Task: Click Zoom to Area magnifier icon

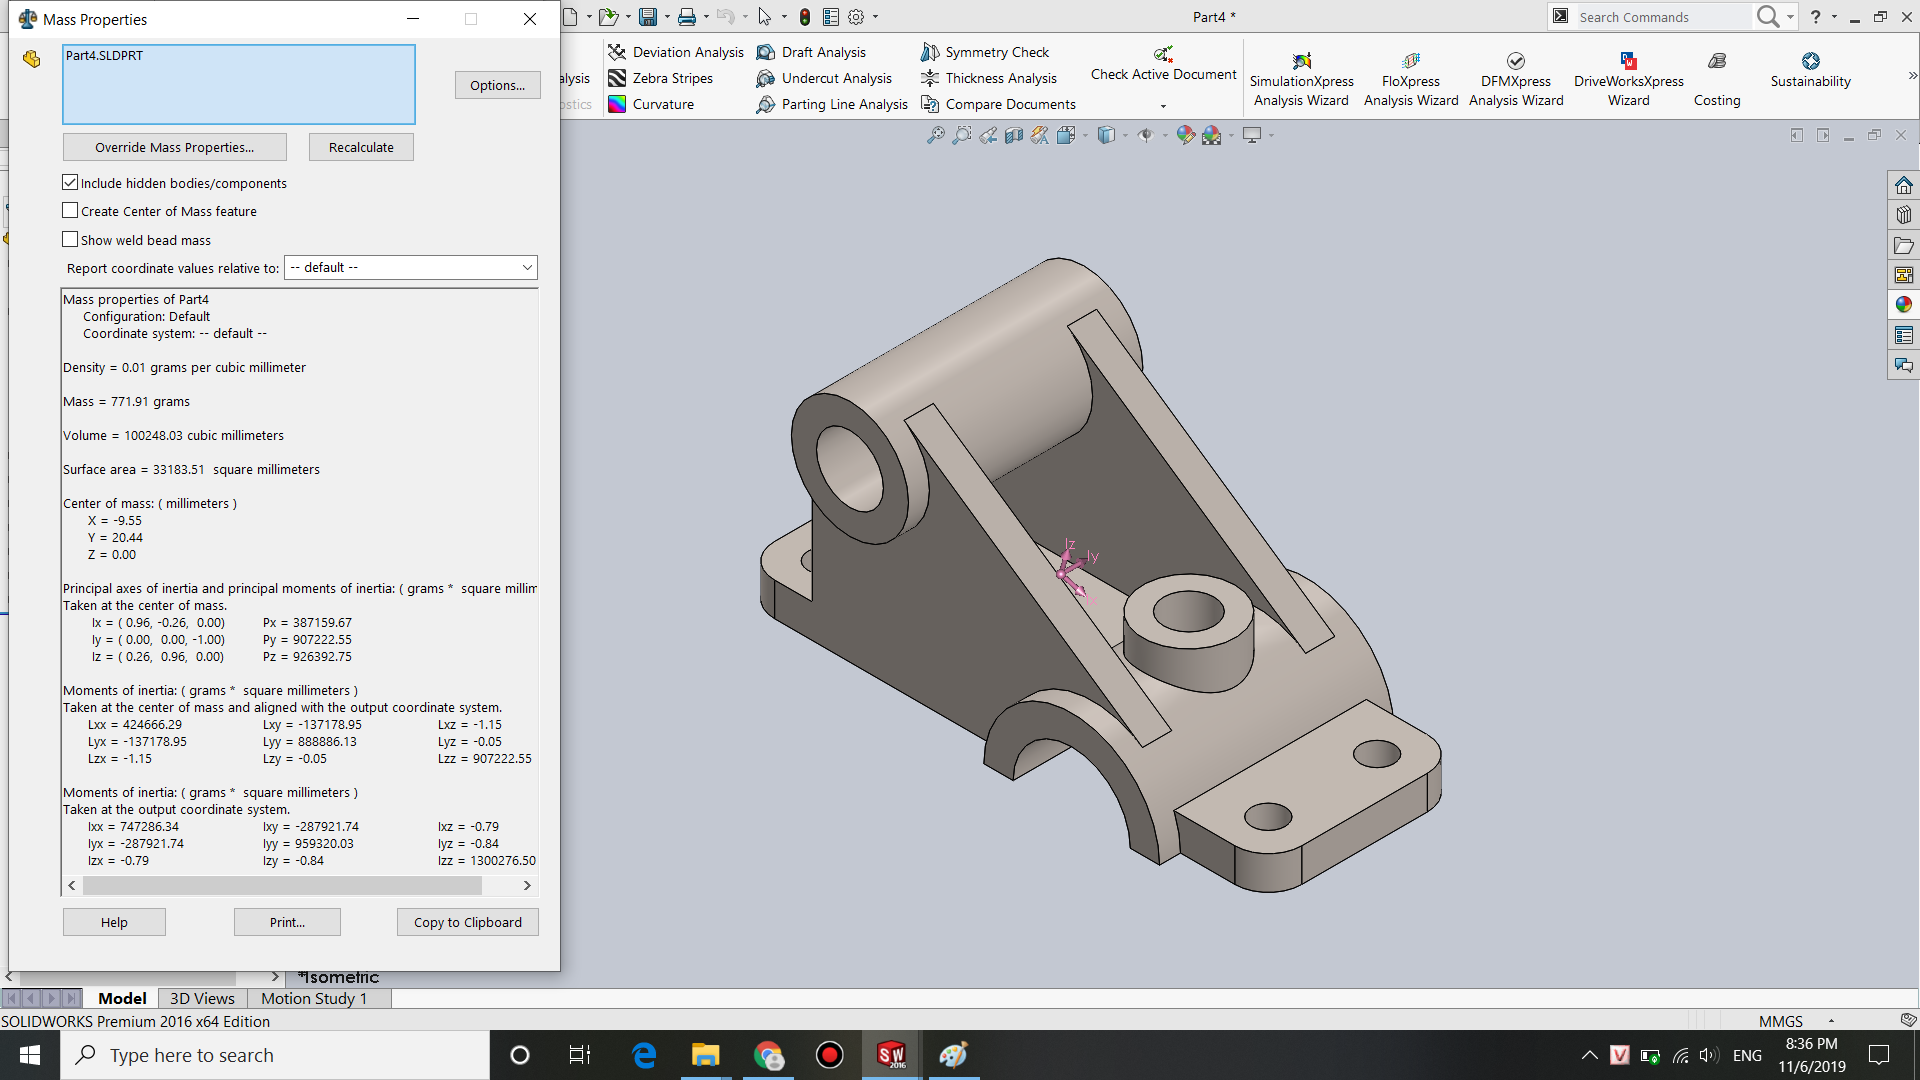Action: click(x=962, y=135)
